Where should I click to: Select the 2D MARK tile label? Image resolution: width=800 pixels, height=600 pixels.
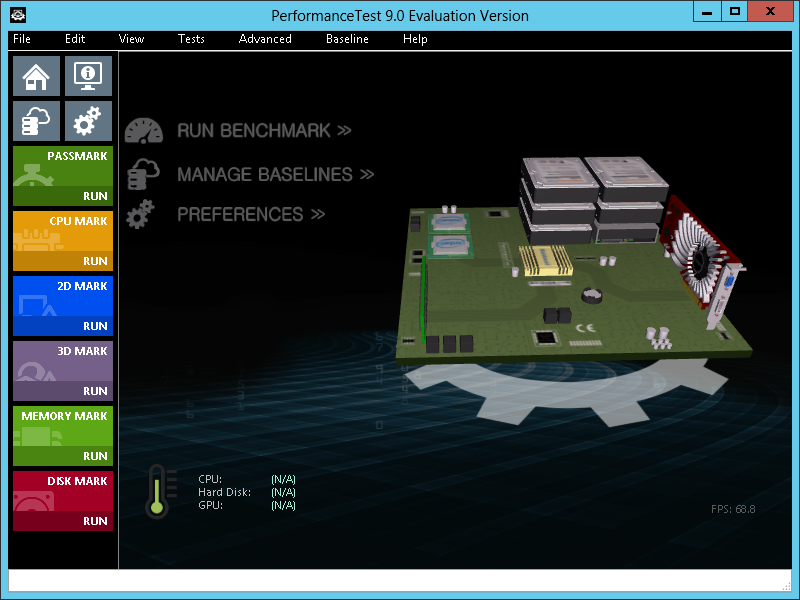click(82, 286)
